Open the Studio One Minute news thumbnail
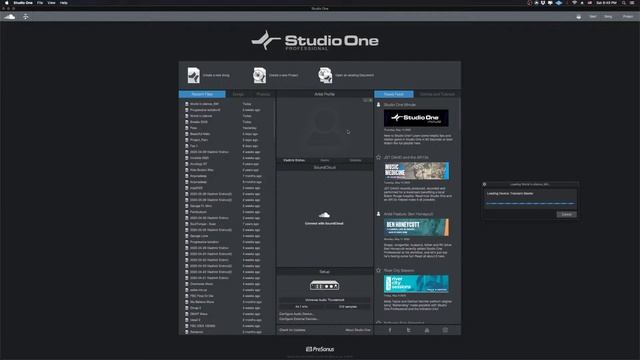This screenshot has height=360, width=640. (416, 118)
